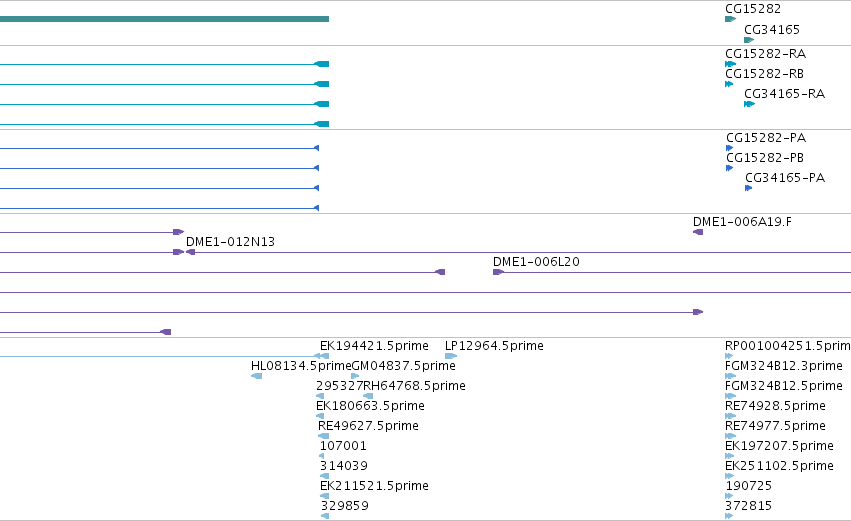Click the RE49627.5prime EST label
The image size is (851, 521).
tap(368, 426)
